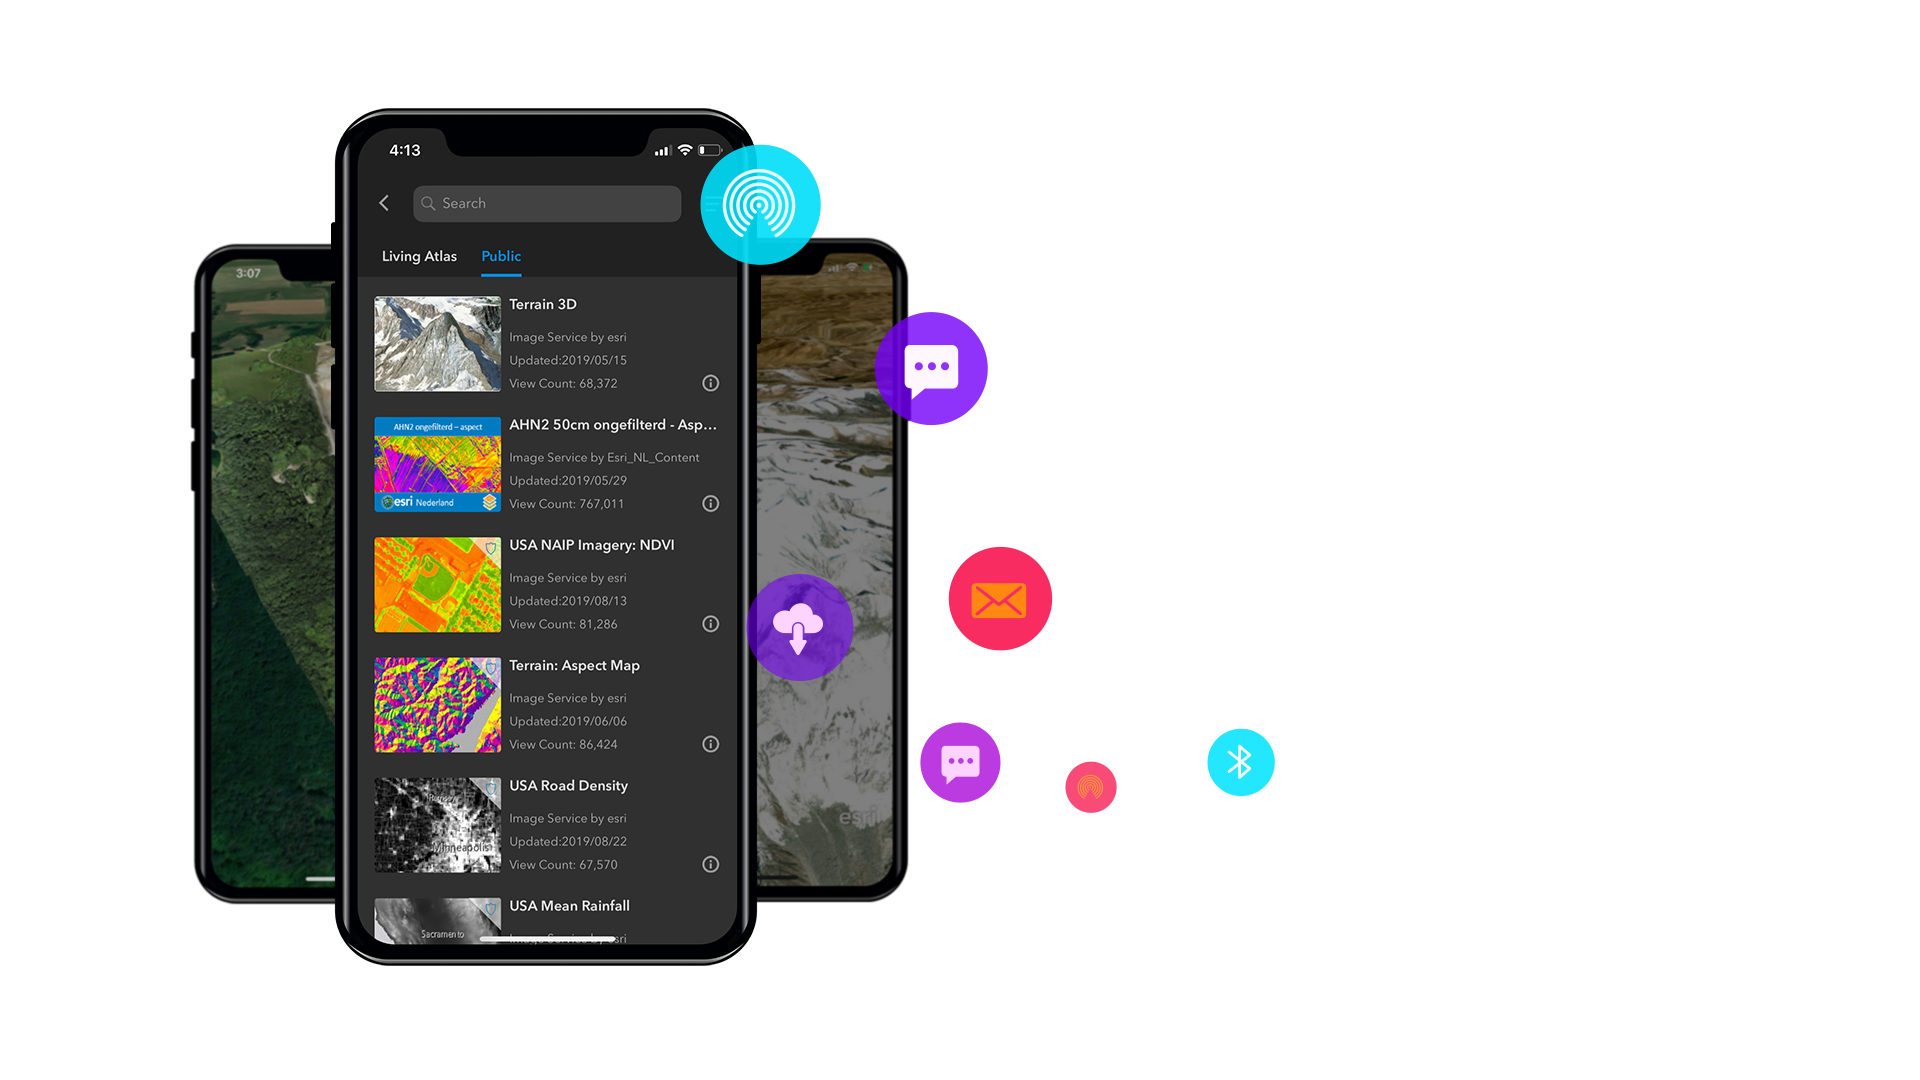Tap the info button next to USA Road Density
1920x1080 pixels.
click(709, 864)
